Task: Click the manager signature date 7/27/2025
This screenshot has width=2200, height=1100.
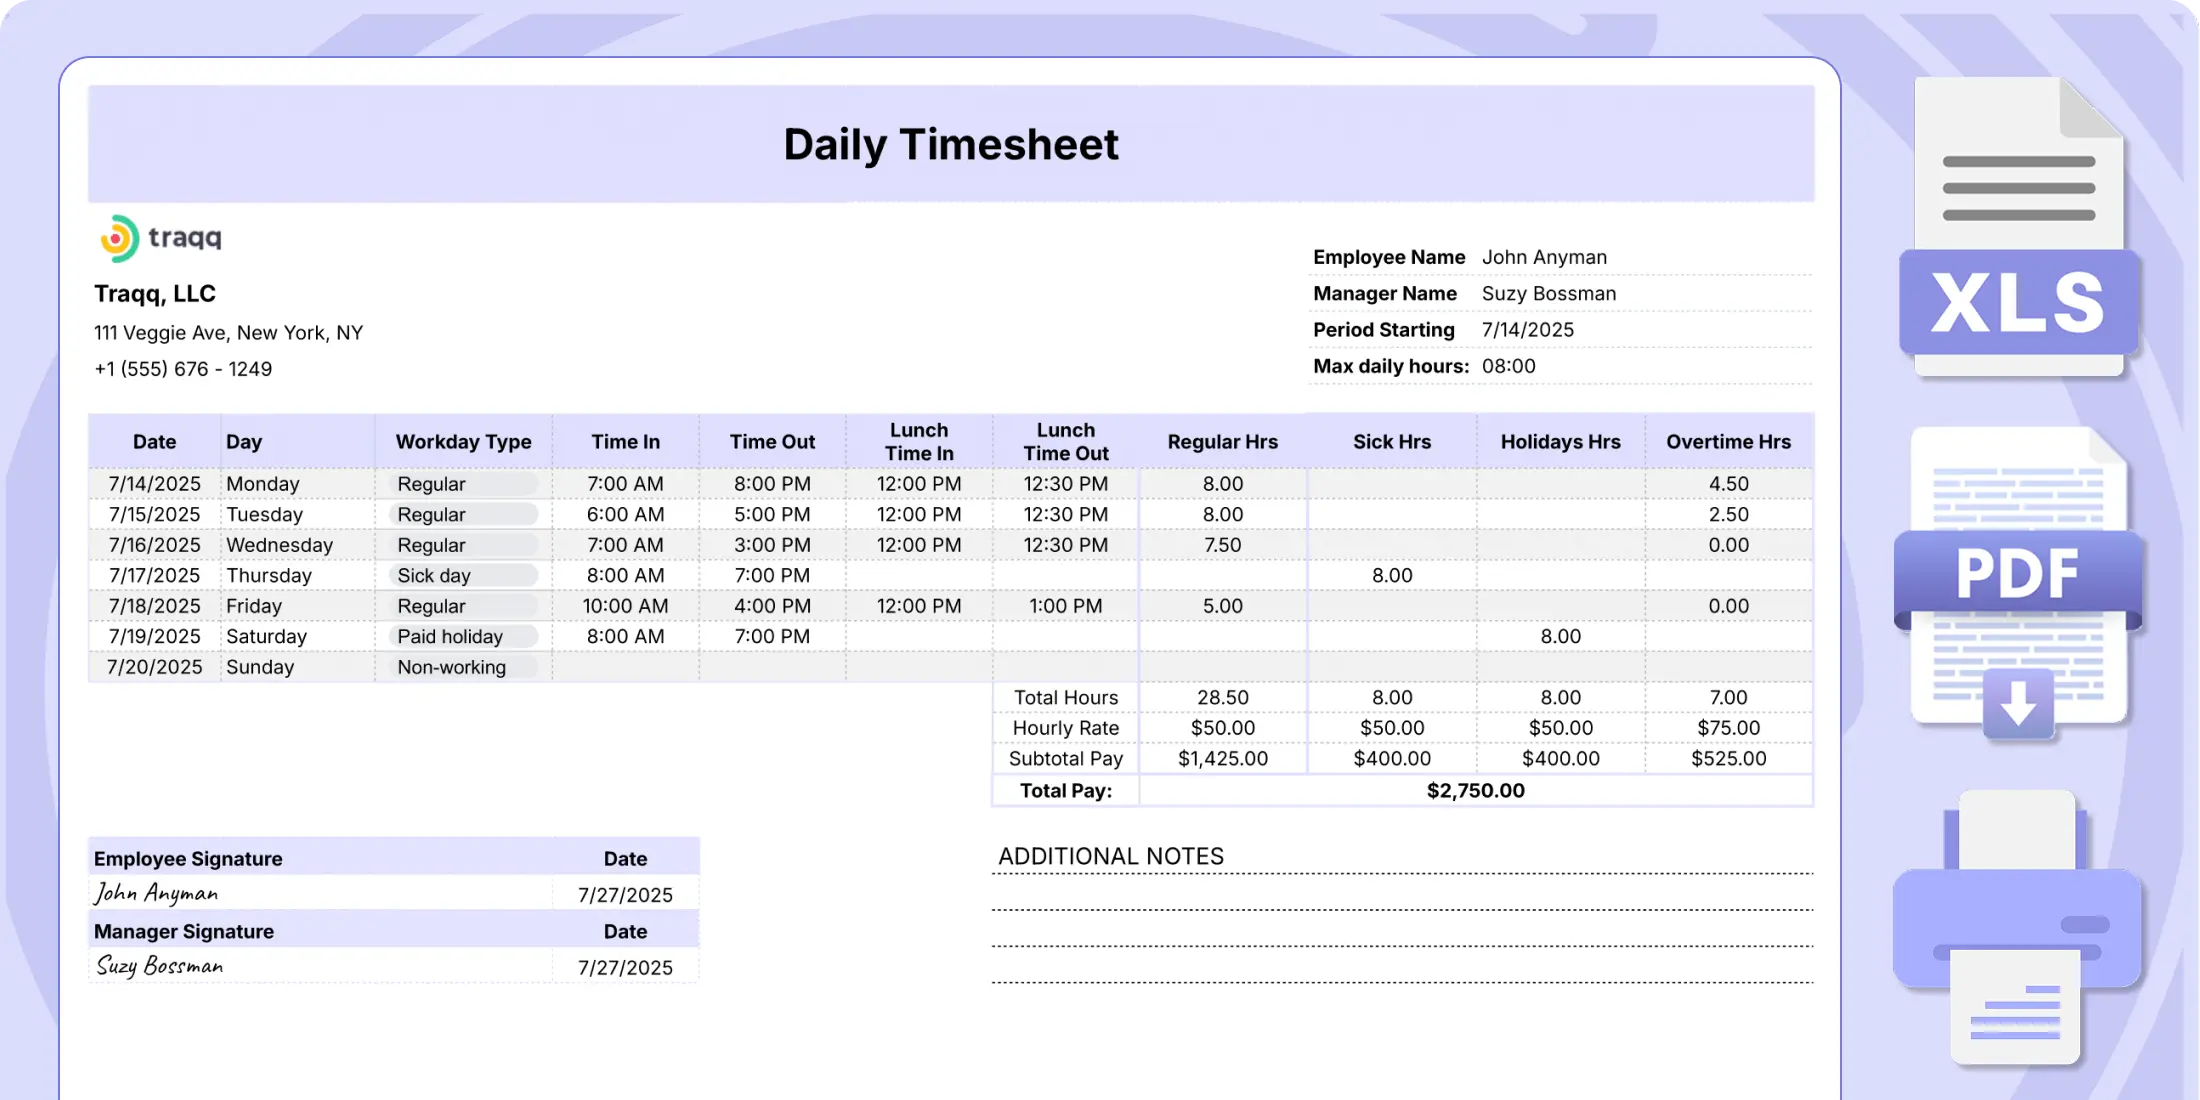Action: tap(625, 967)
